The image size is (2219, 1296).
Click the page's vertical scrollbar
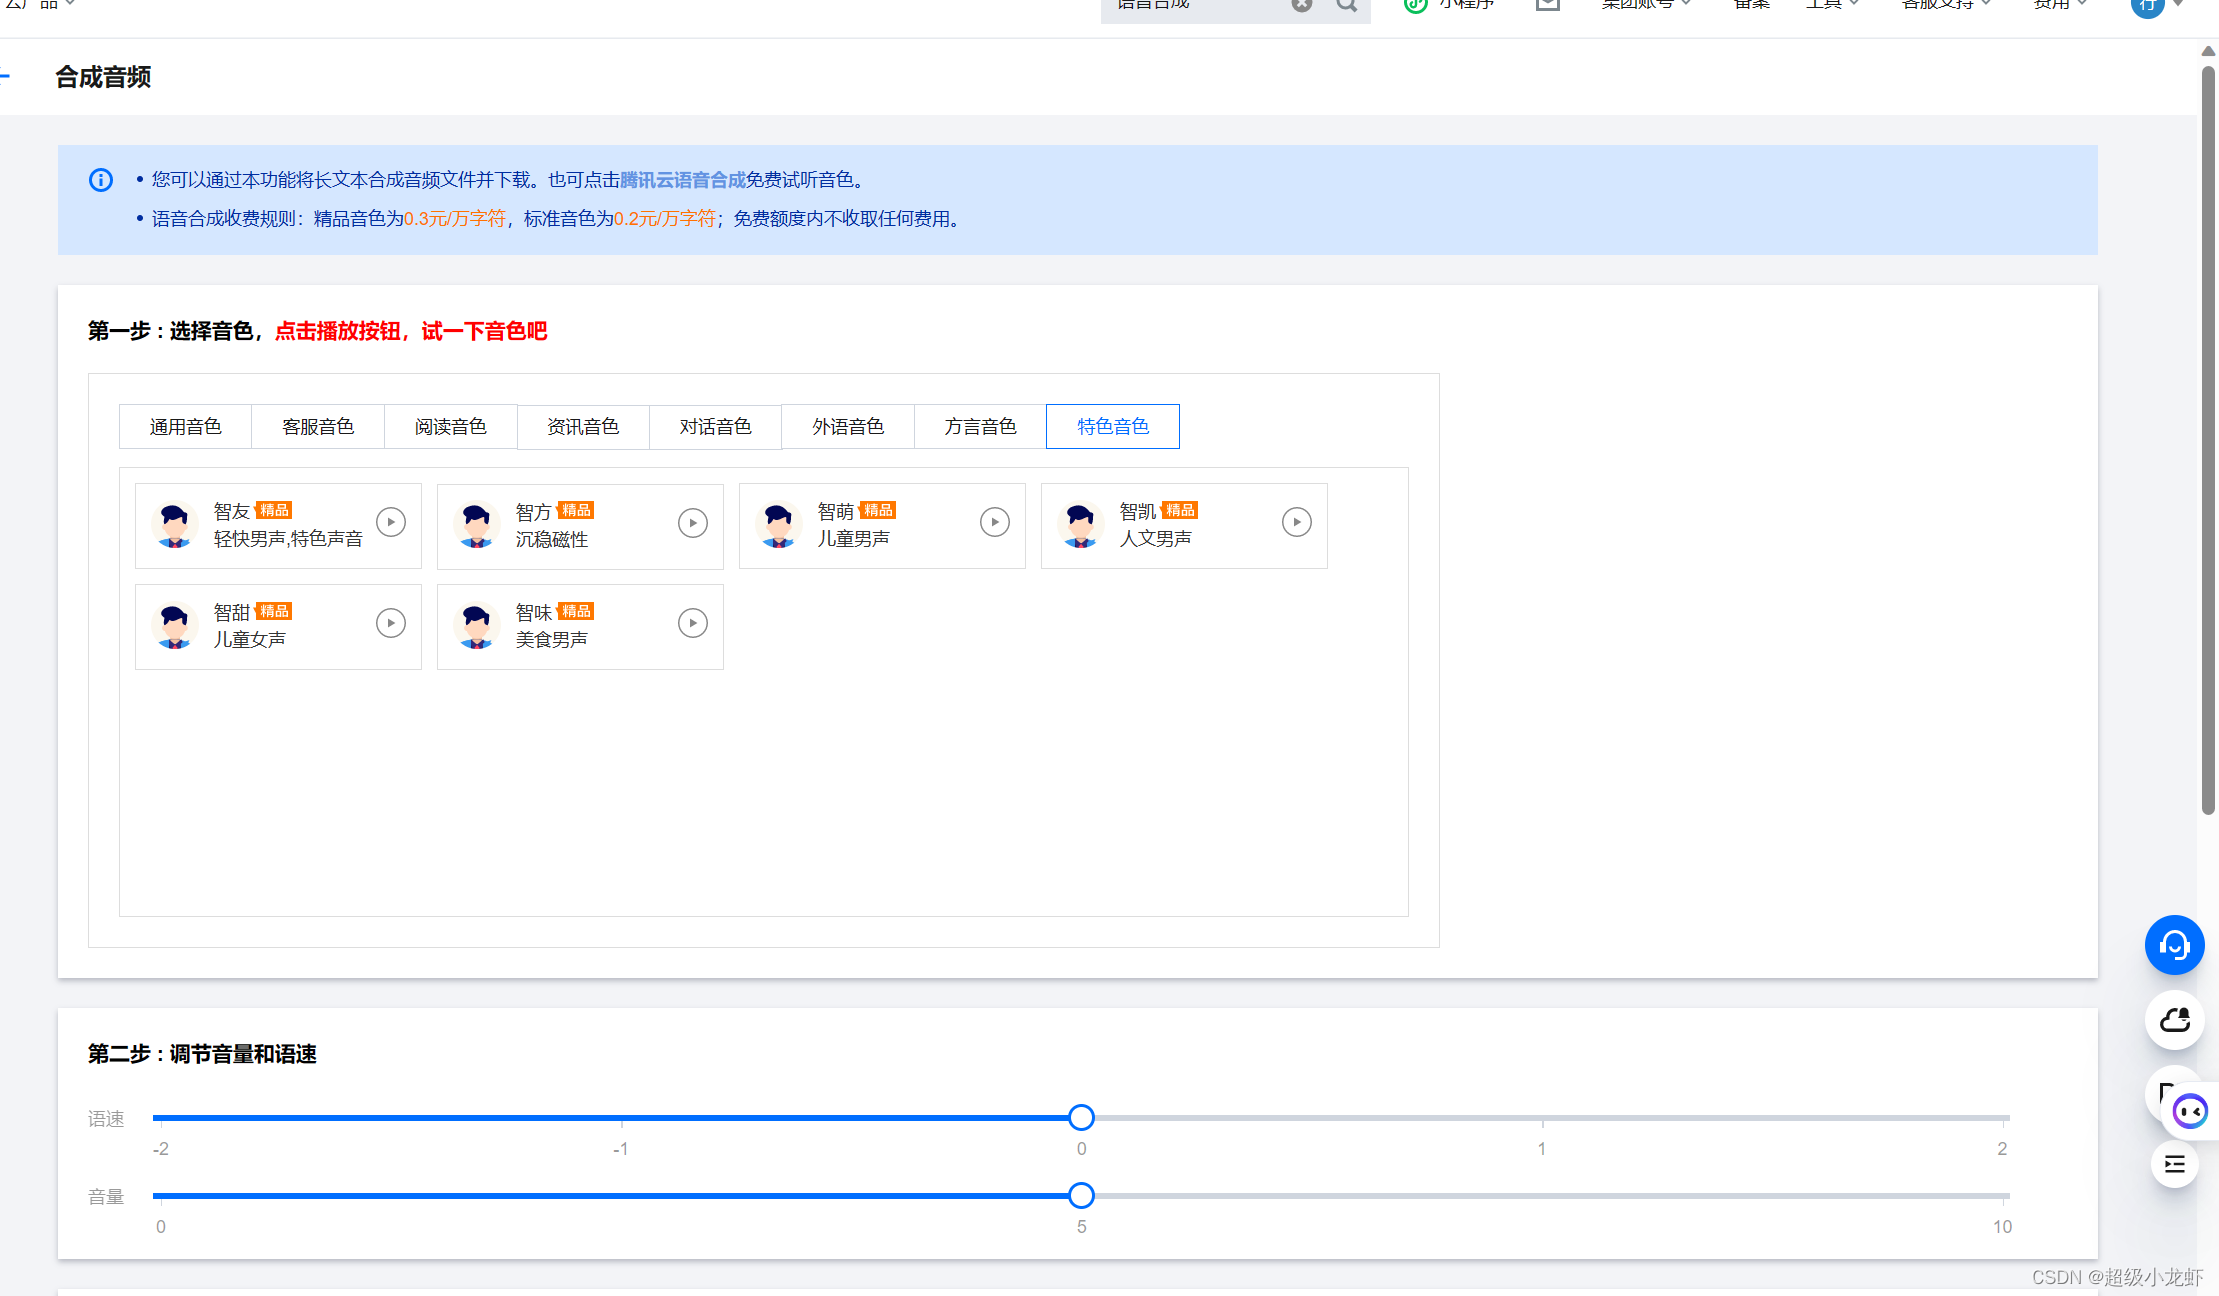point(2208,440)
